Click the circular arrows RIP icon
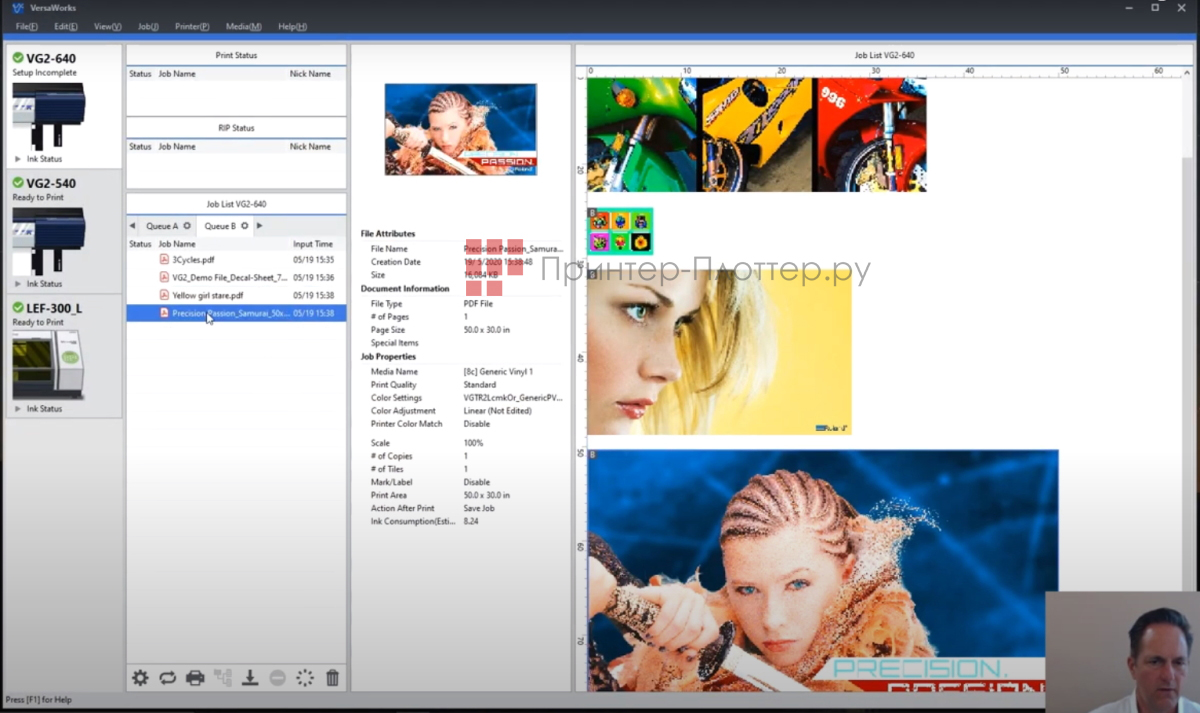Image resolution: width=1200 pixels, height=713 pixels. [x=167, y=678]
